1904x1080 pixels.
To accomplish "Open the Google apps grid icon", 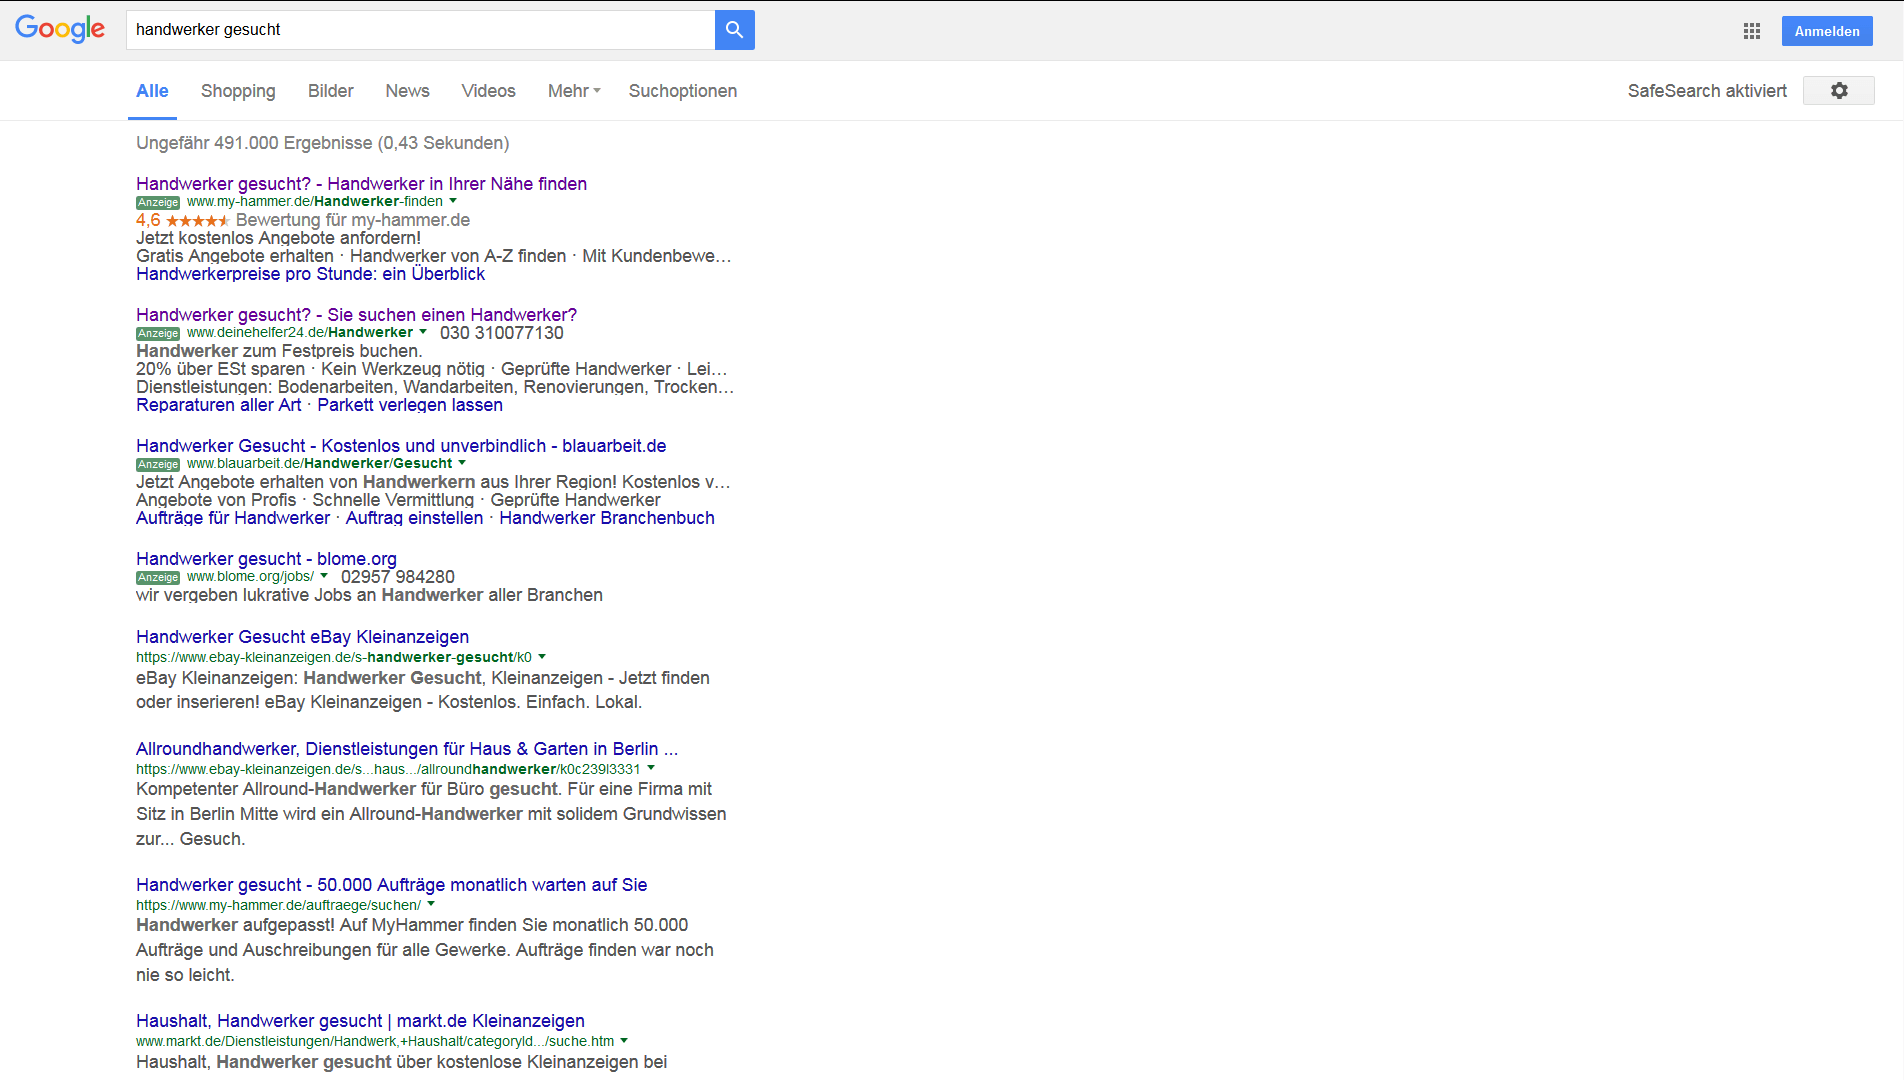I will [1752, 31].
